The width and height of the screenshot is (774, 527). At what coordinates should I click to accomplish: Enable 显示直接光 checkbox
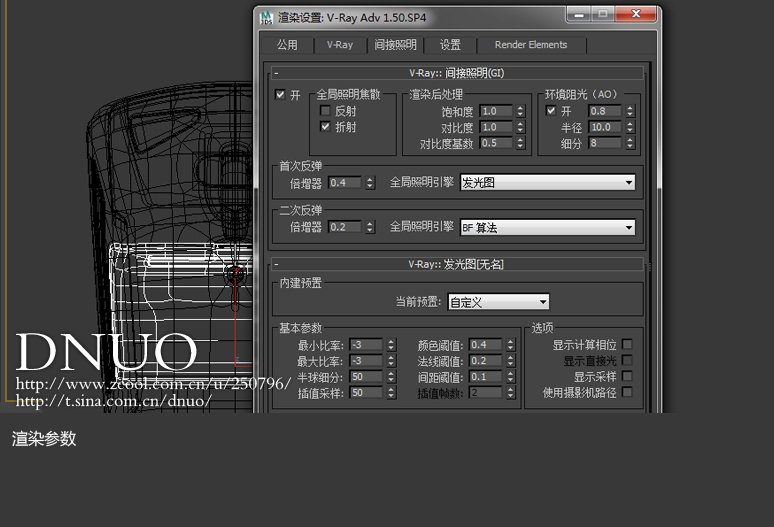tap(627, 360)
